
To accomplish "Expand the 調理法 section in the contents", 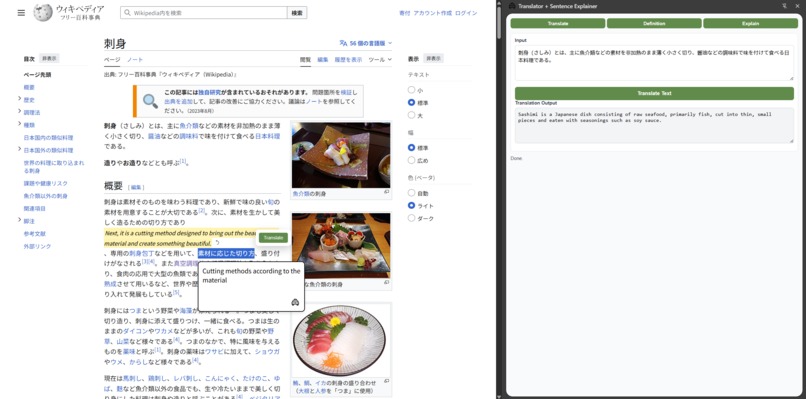I will pos(20,112).
